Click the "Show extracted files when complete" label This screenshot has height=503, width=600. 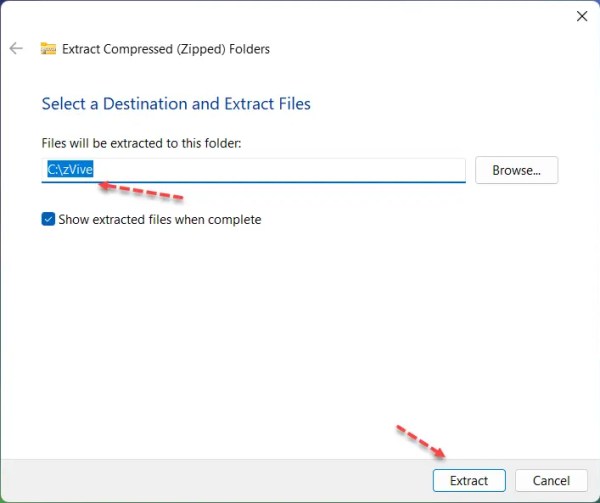(x=160, y=220)
